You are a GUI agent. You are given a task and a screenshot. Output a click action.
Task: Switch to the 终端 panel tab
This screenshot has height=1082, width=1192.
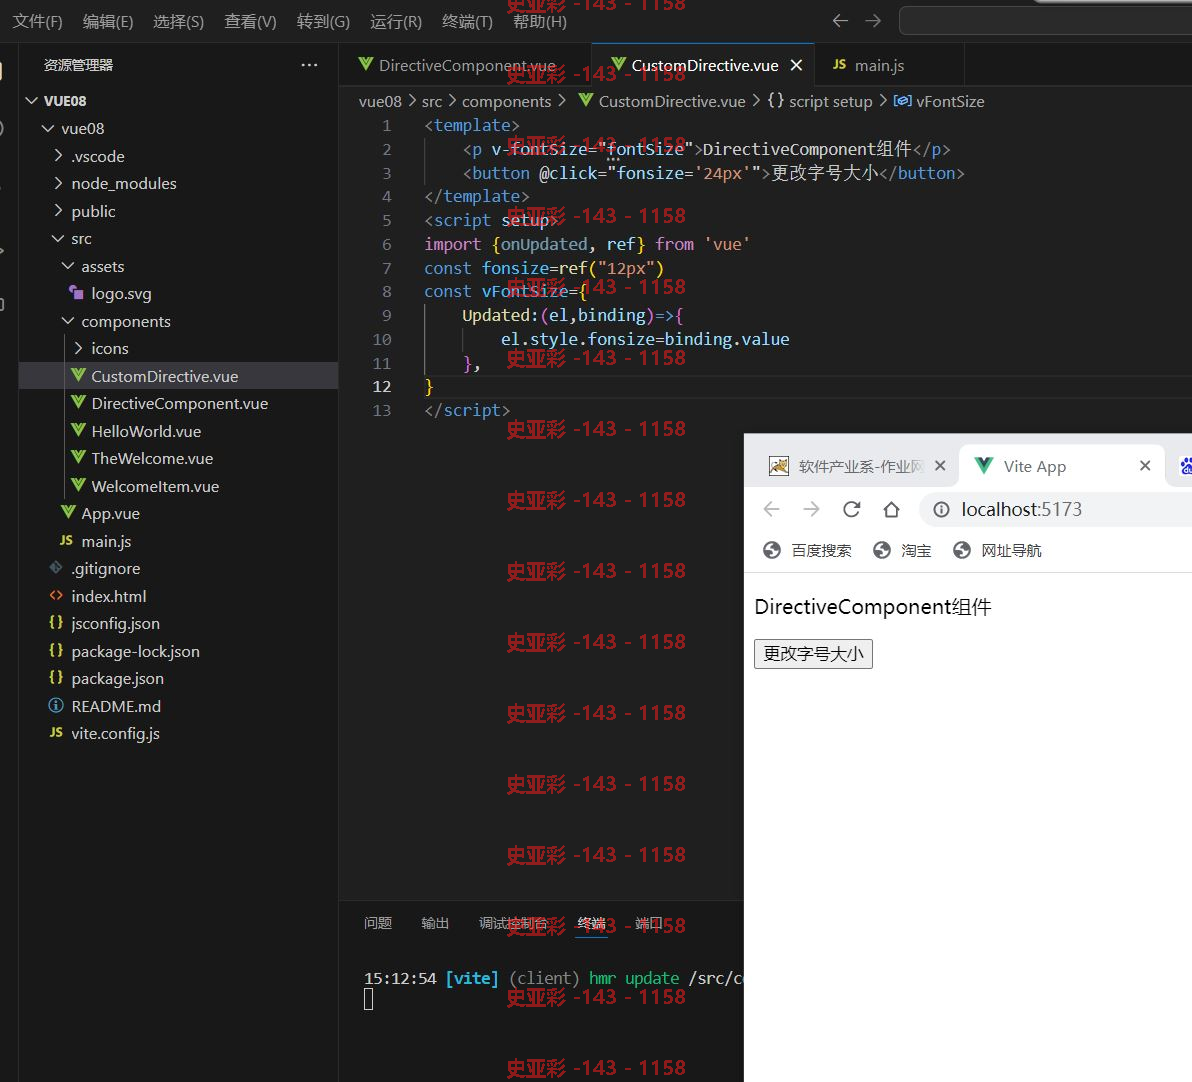point(591,923)
